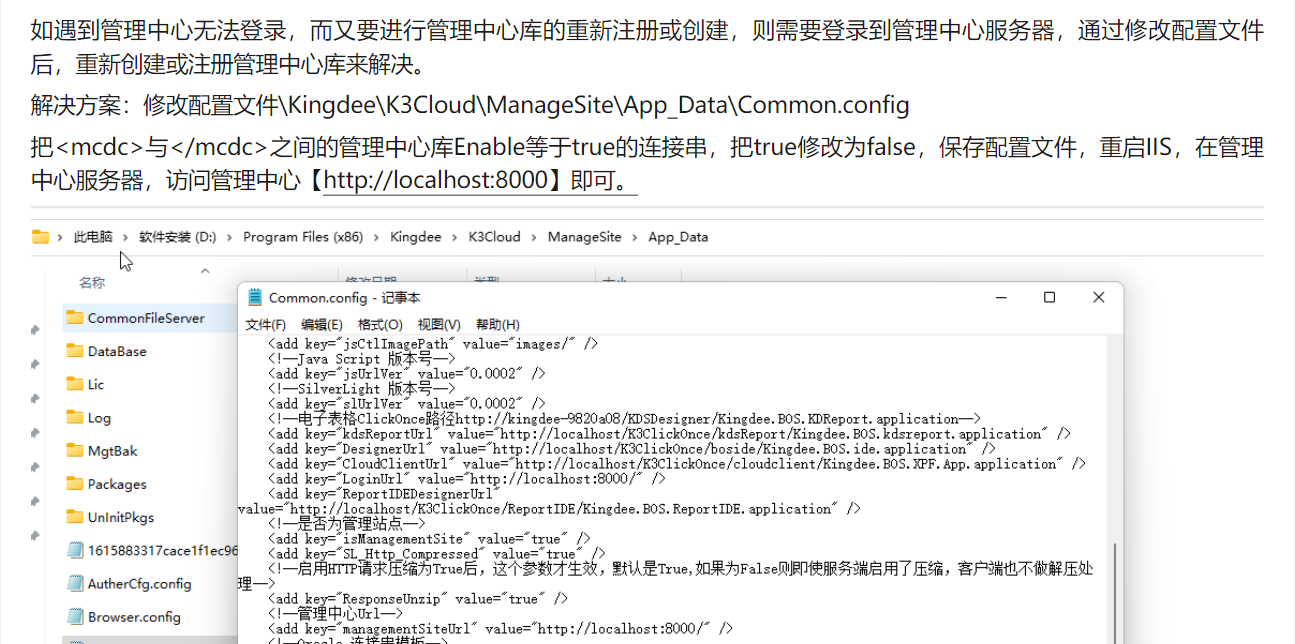Click the isManagementSite line in Notepad
Image resolution: width=1295 pixels, height=644 pixels.
click(429, 539)
